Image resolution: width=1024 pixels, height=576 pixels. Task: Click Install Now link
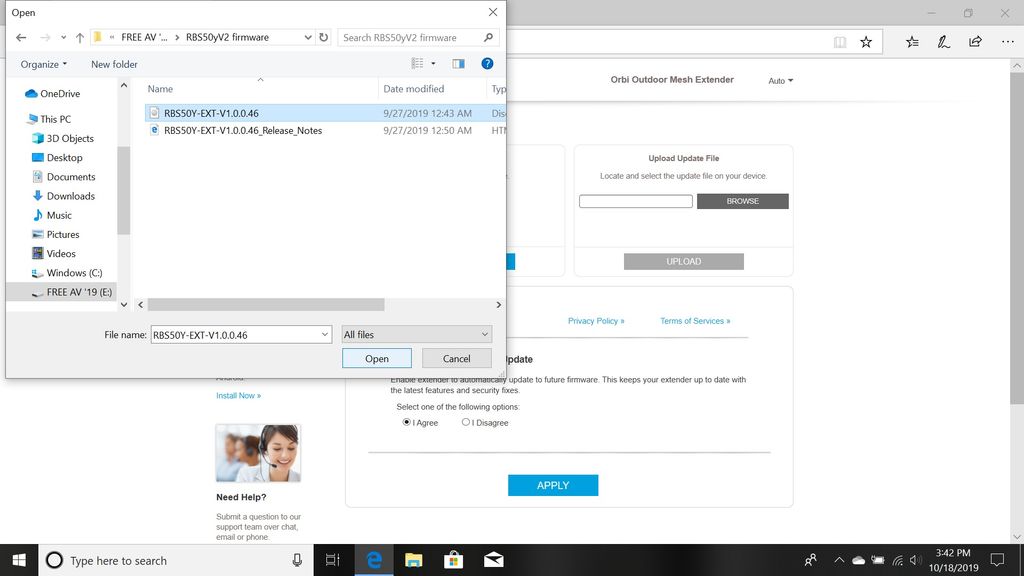click(x=238, y=396)
